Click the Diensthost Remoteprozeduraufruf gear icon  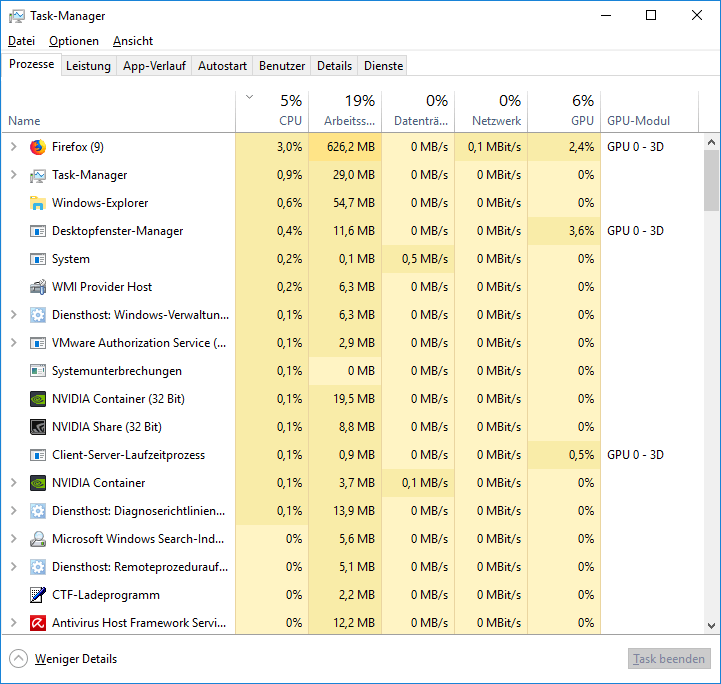(x=38, y=567)
